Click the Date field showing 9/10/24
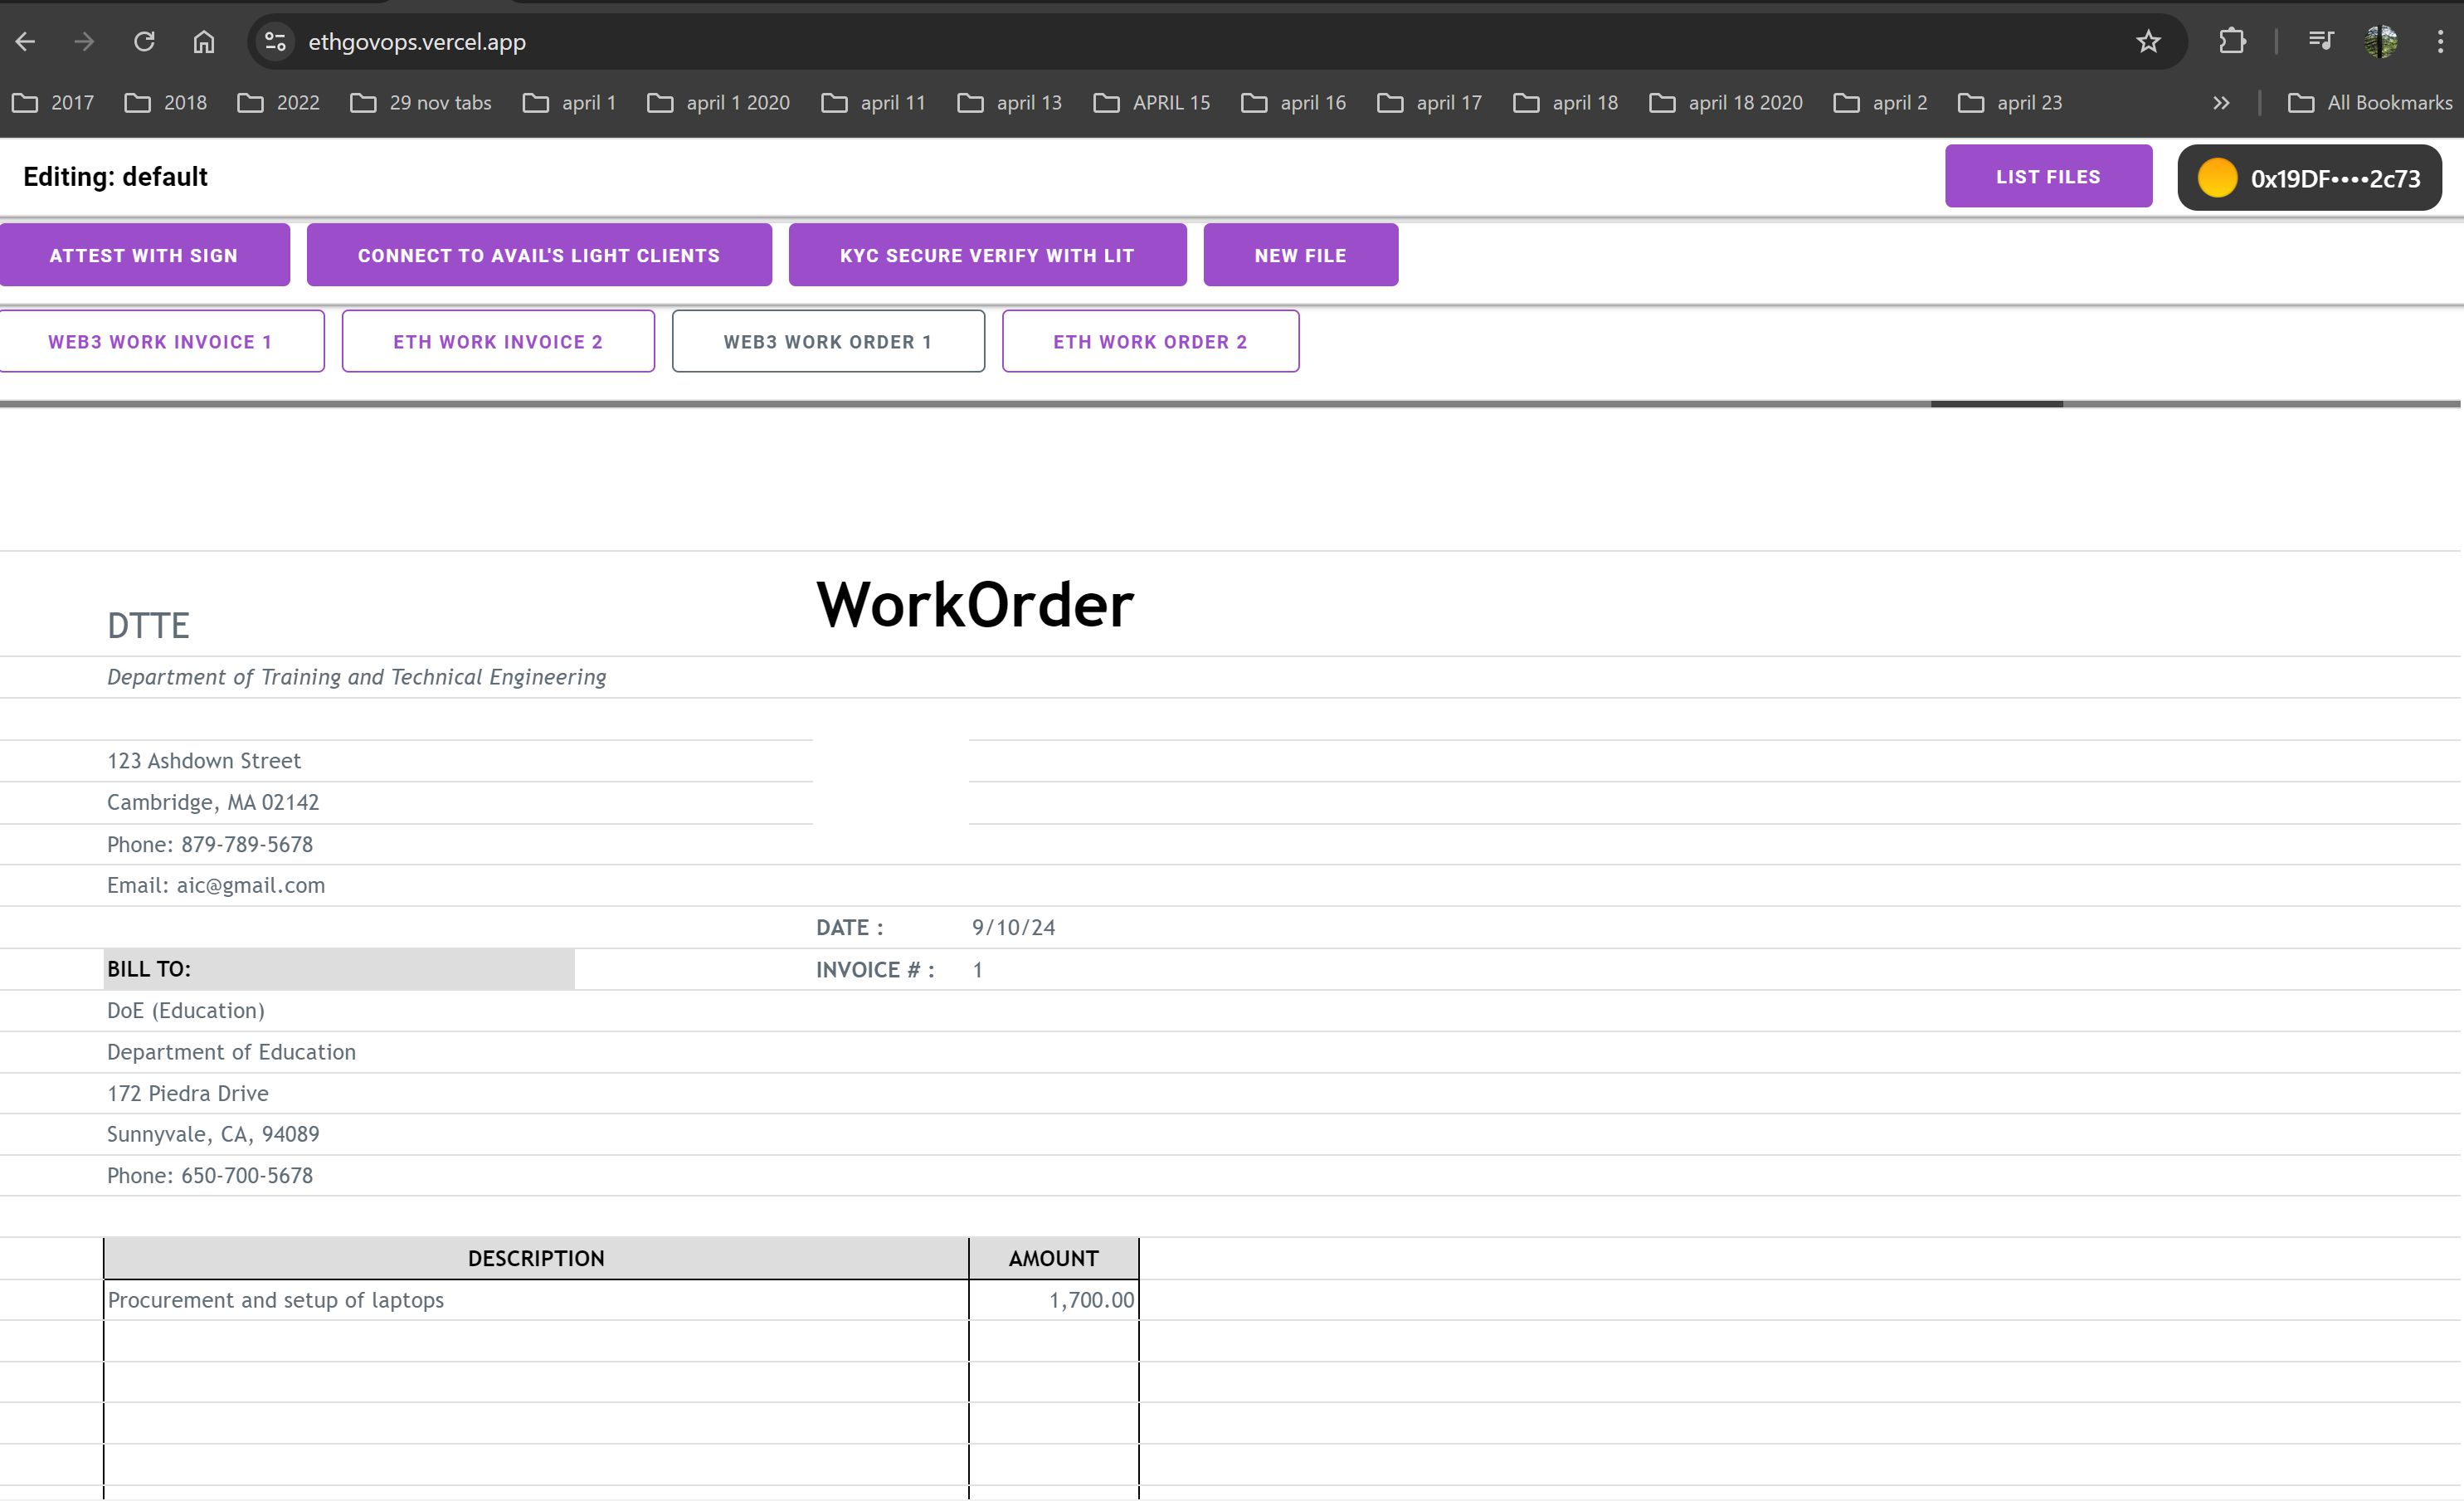Image resolution: width=2464 pixels, height=1501 pixels. [1015, 928]
